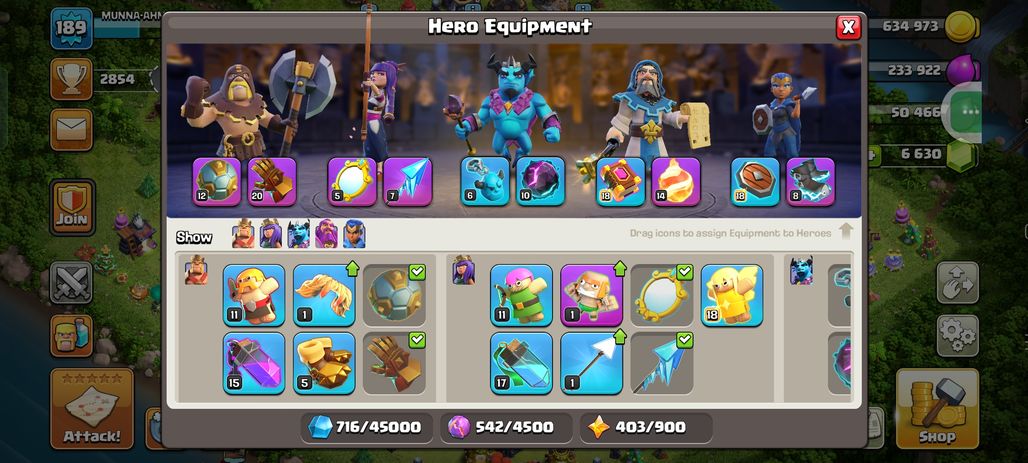The height and width of the screenshot is (463, 1028).
Task: Collapse equipment list with the up arrow
Action: [846, 232]
